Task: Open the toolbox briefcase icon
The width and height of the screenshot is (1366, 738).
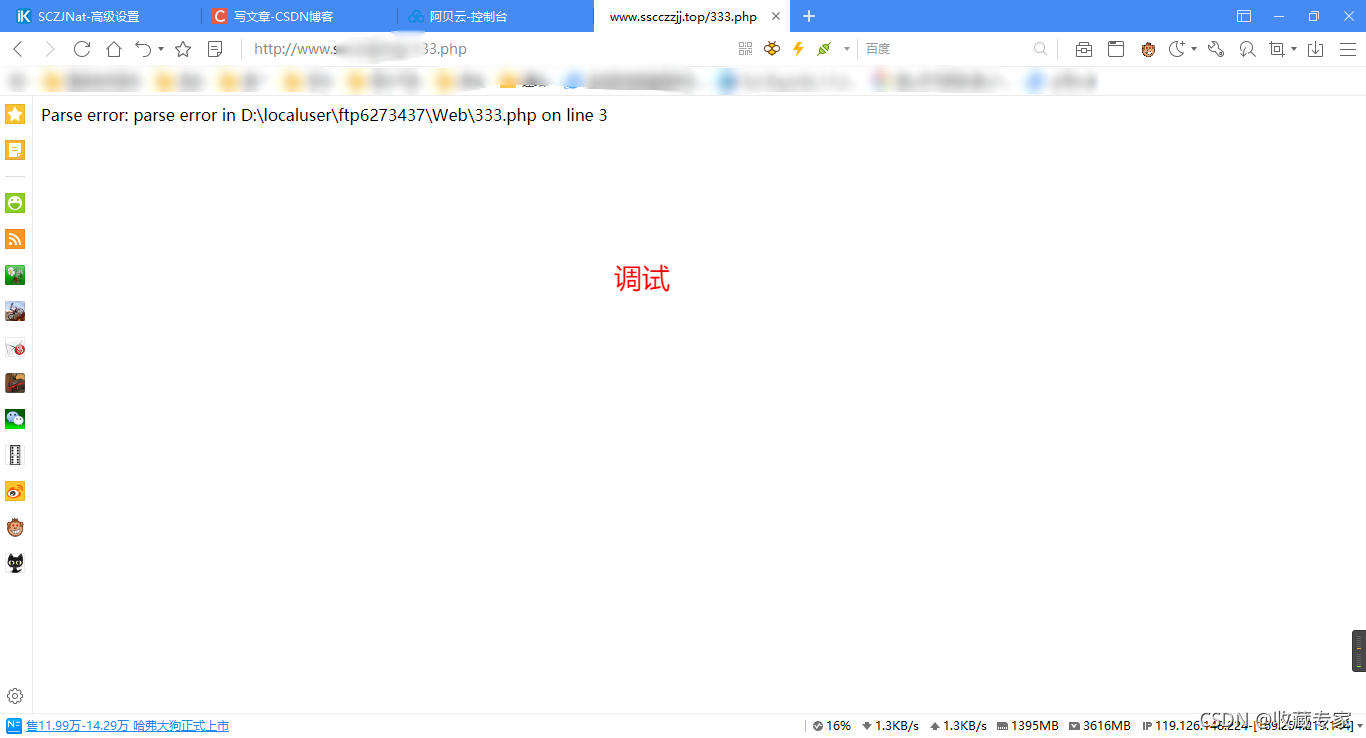Action: pyautogui.click(x=1084, y=49)
